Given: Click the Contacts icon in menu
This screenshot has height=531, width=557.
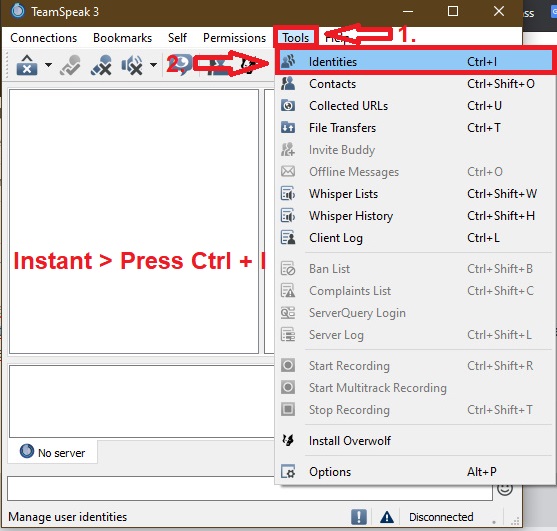Looking at the screenshot, I should click(288, 84).
